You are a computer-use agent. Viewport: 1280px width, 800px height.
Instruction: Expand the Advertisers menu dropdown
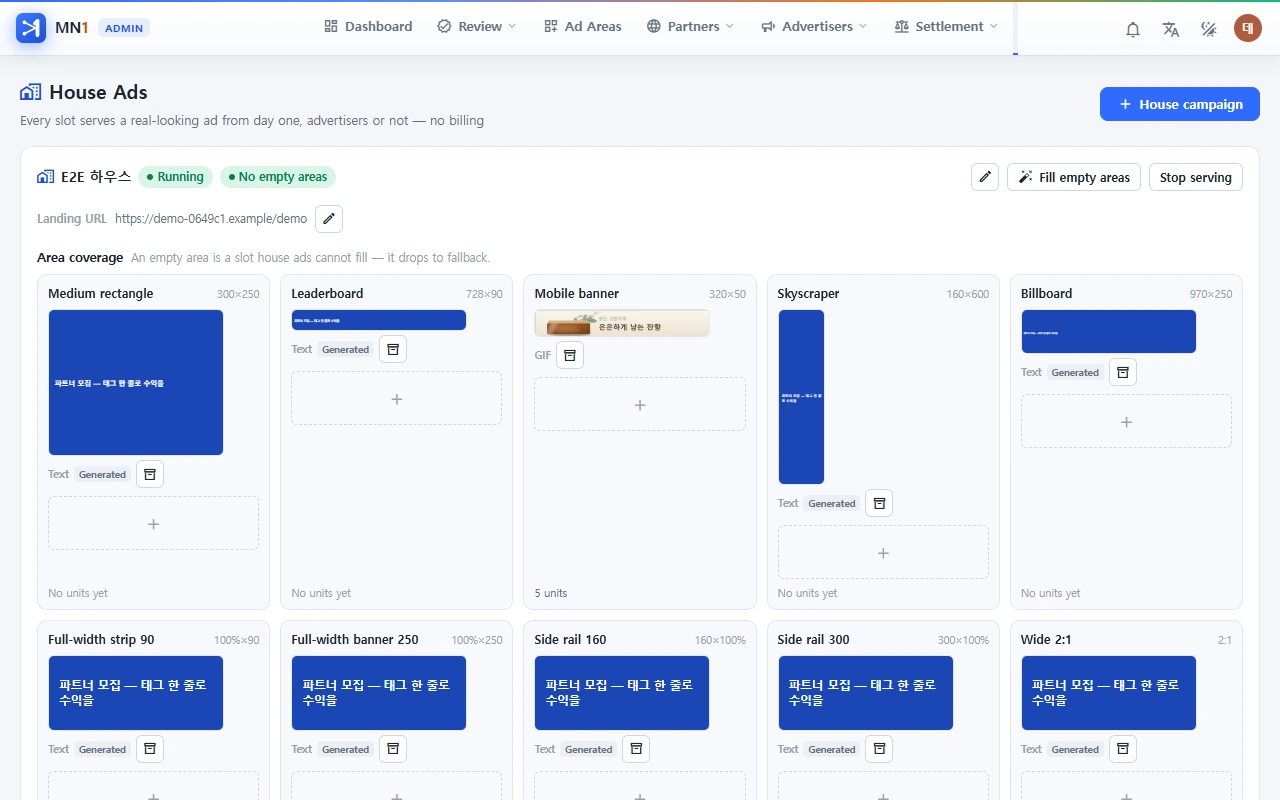click(814, 27)
